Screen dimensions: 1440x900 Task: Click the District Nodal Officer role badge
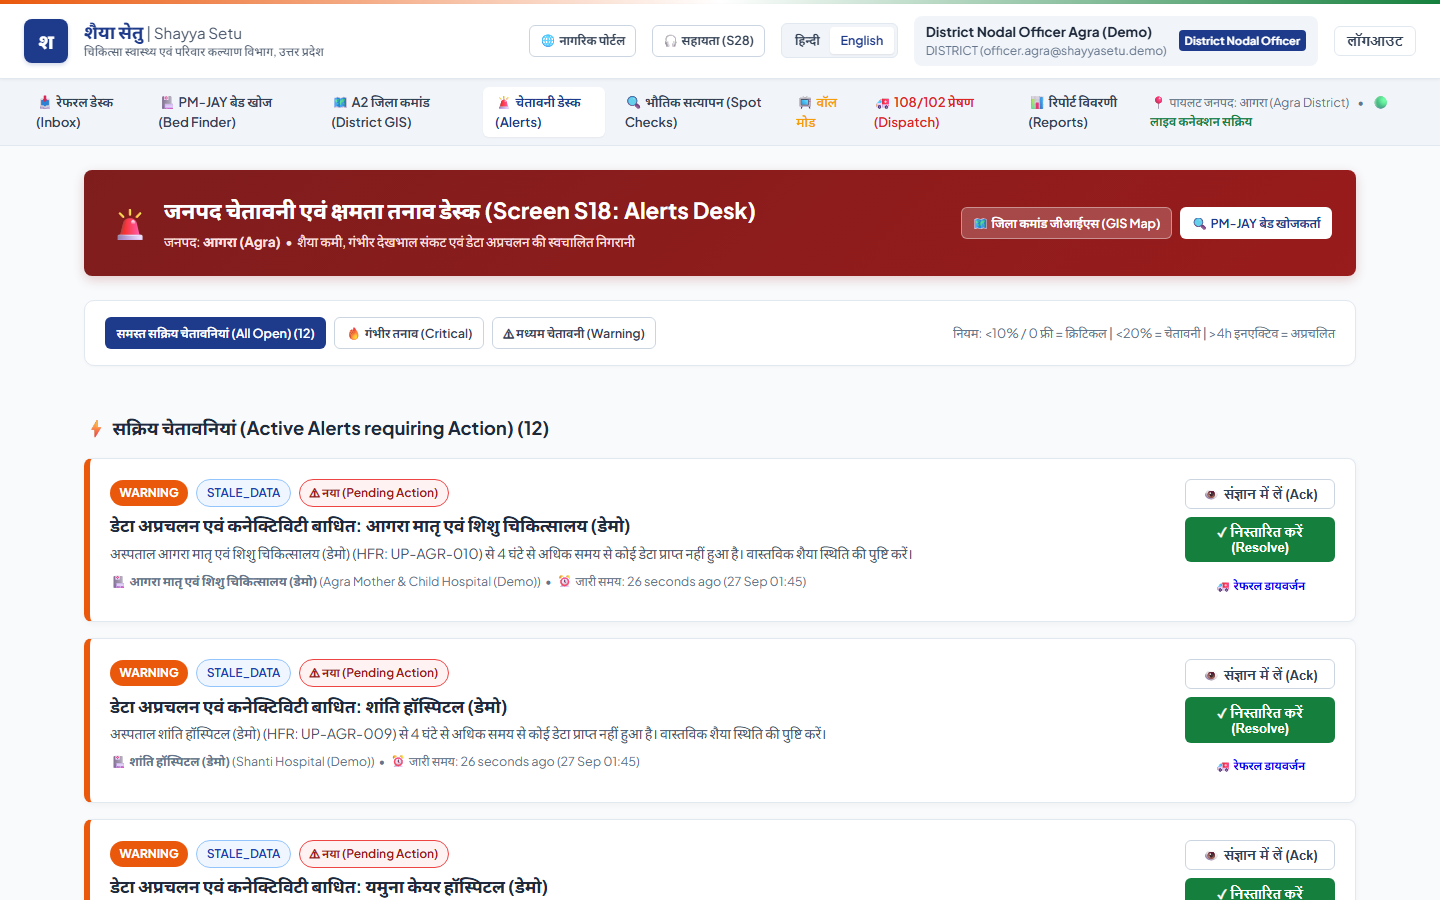coord(1243,41)
